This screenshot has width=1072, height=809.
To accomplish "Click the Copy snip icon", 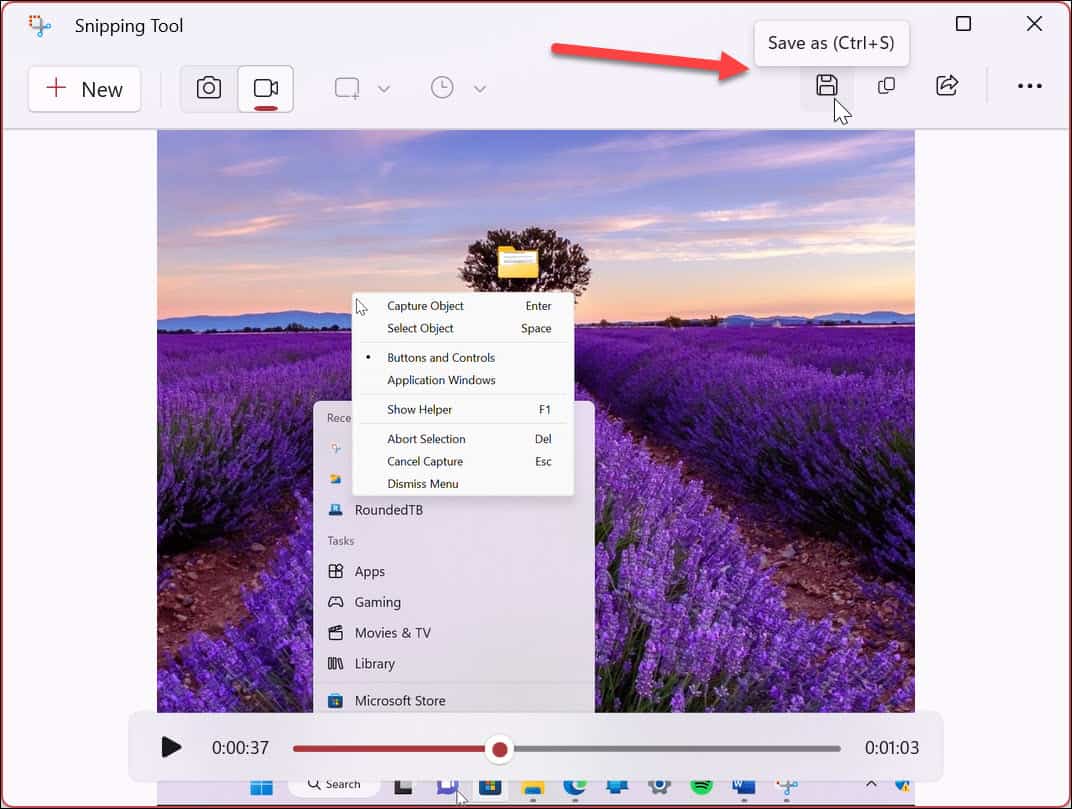I will 886,86.
